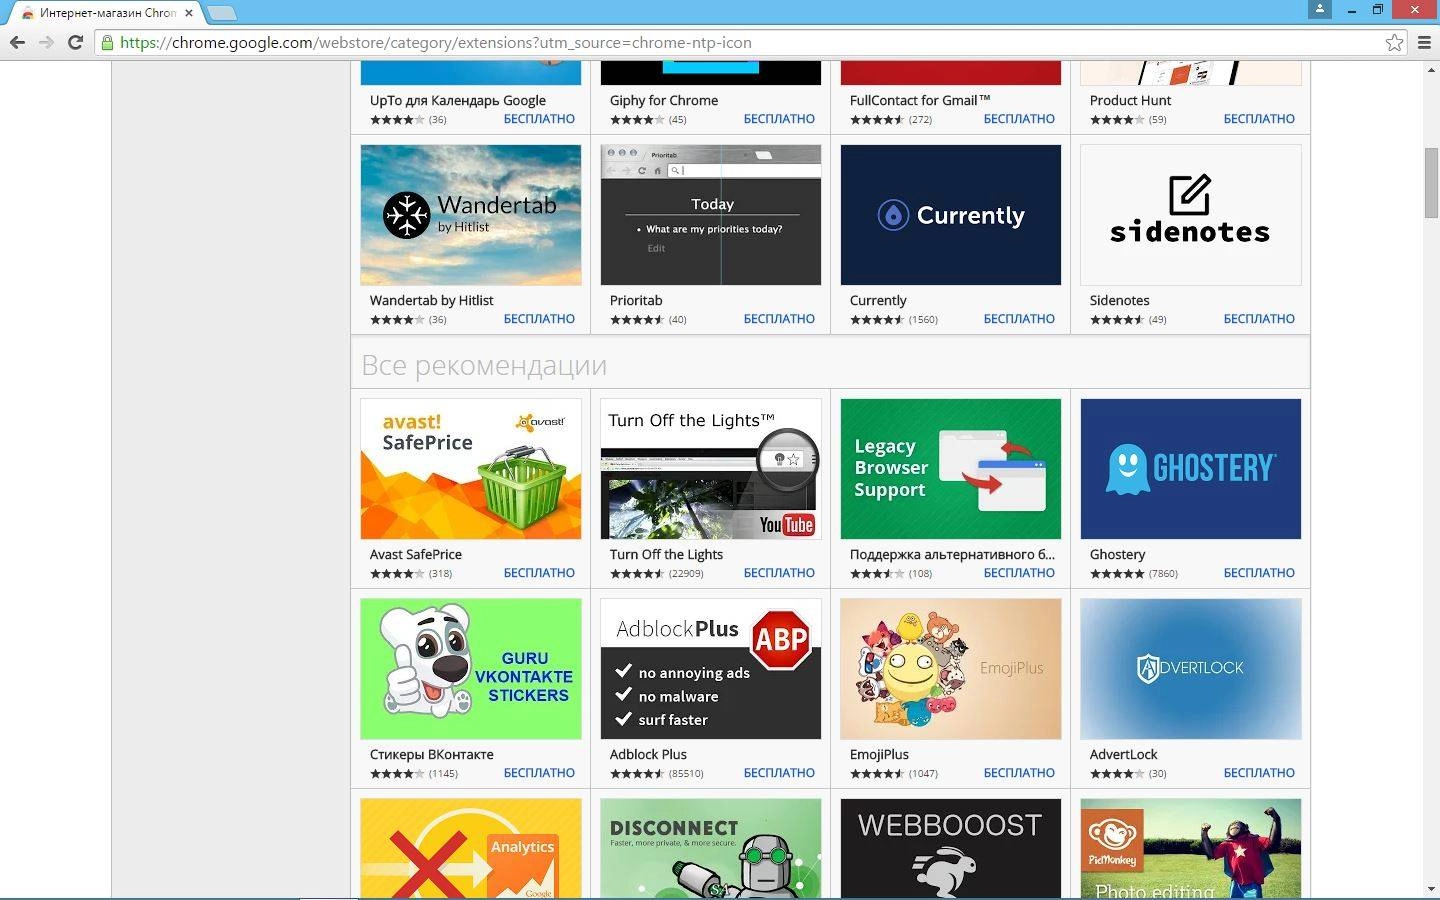Image resolution: width=1440 pixels, height=900 pixels.
Task: Open the Legacy Browser Support image
Action: [x=951, y=469]
